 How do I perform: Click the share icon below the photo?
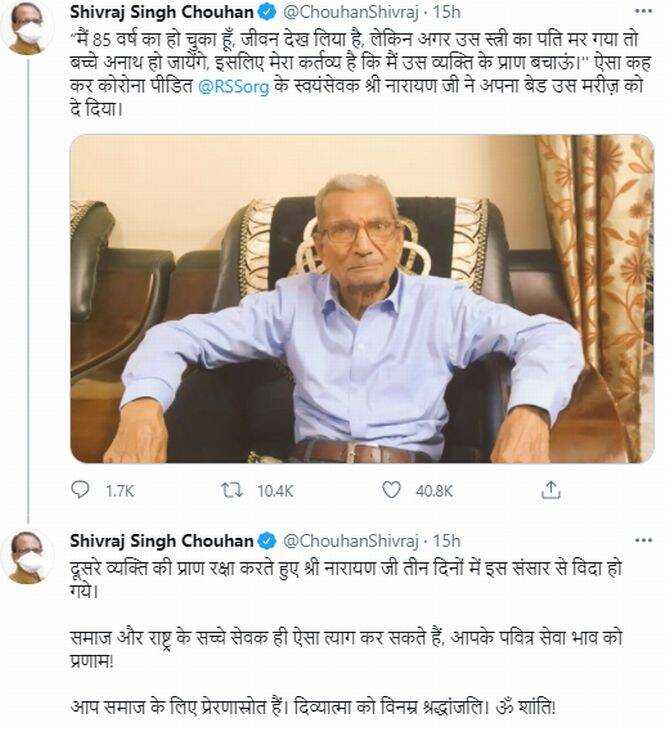coord(551,490)
